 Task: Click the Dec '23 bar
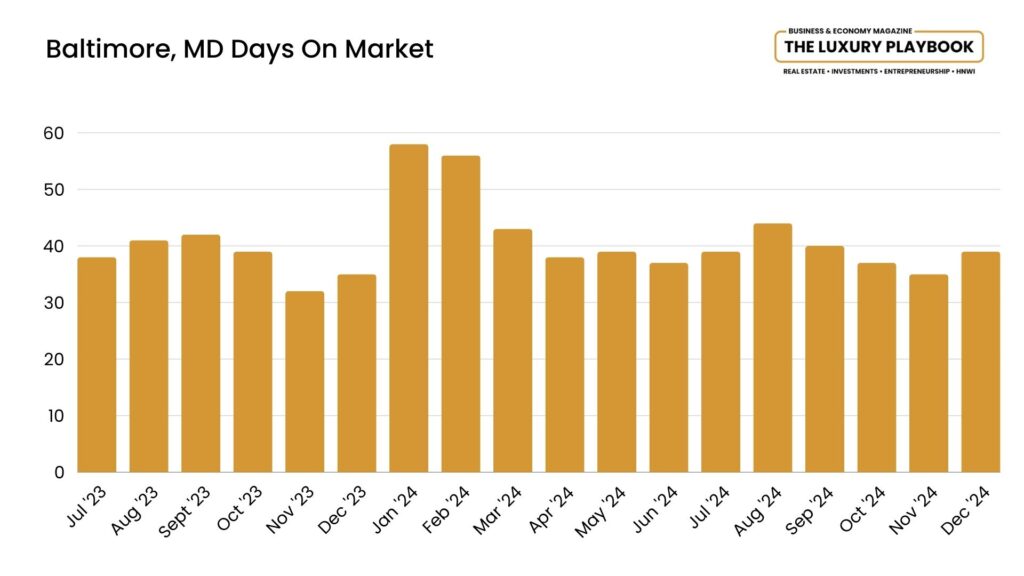pos(356,373)
